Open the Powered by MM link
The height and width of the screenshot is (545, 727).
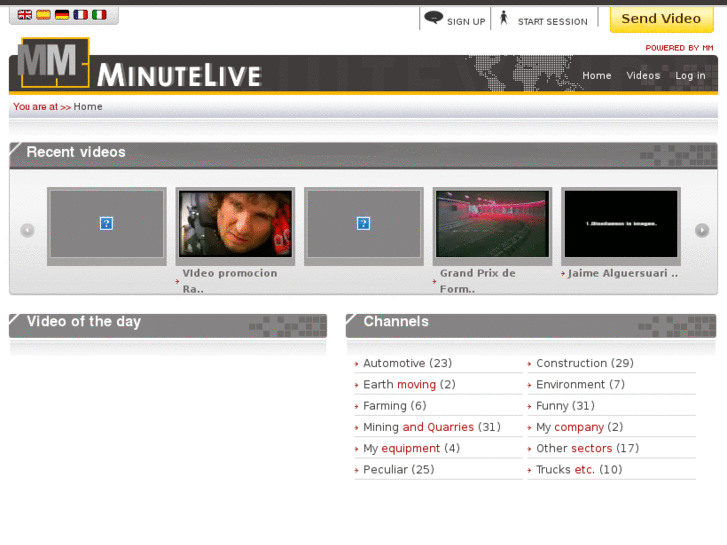click(x=679, y=48)
